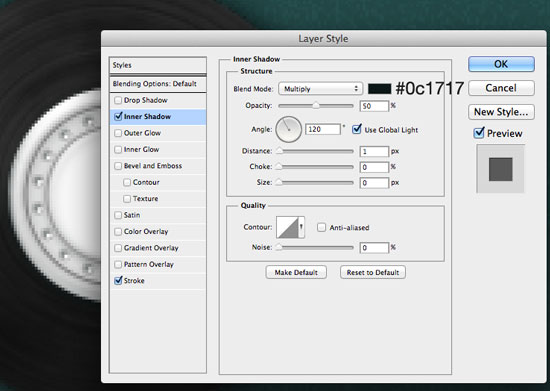Toggle the Preview checkbox off
The width and height of the screenshot is (550, 391).
pos(479,133)
